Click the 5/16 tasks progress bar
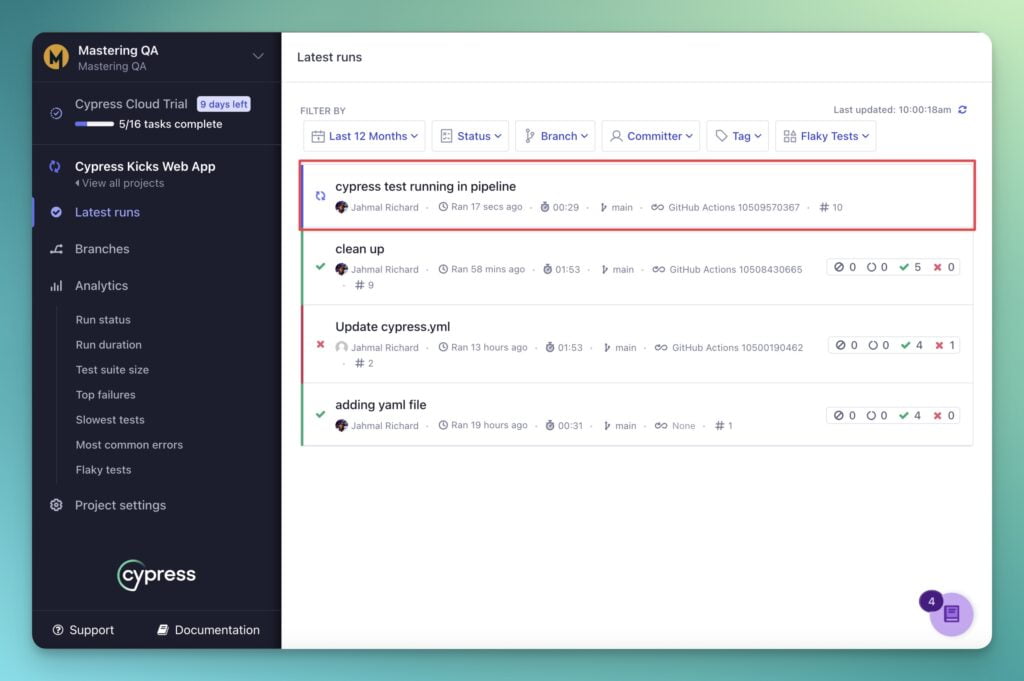This screenshot has height=681, width=1024. (94, 124)
